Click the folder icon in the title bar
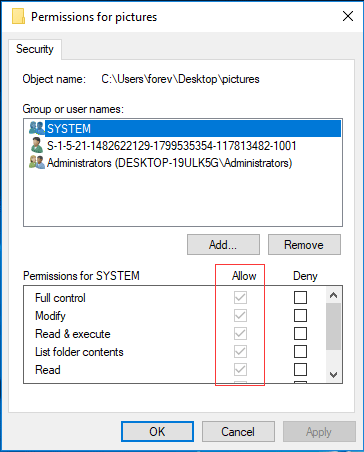This screenshot has height=452, width=364. pyautogui.click(x=18, y=16)
